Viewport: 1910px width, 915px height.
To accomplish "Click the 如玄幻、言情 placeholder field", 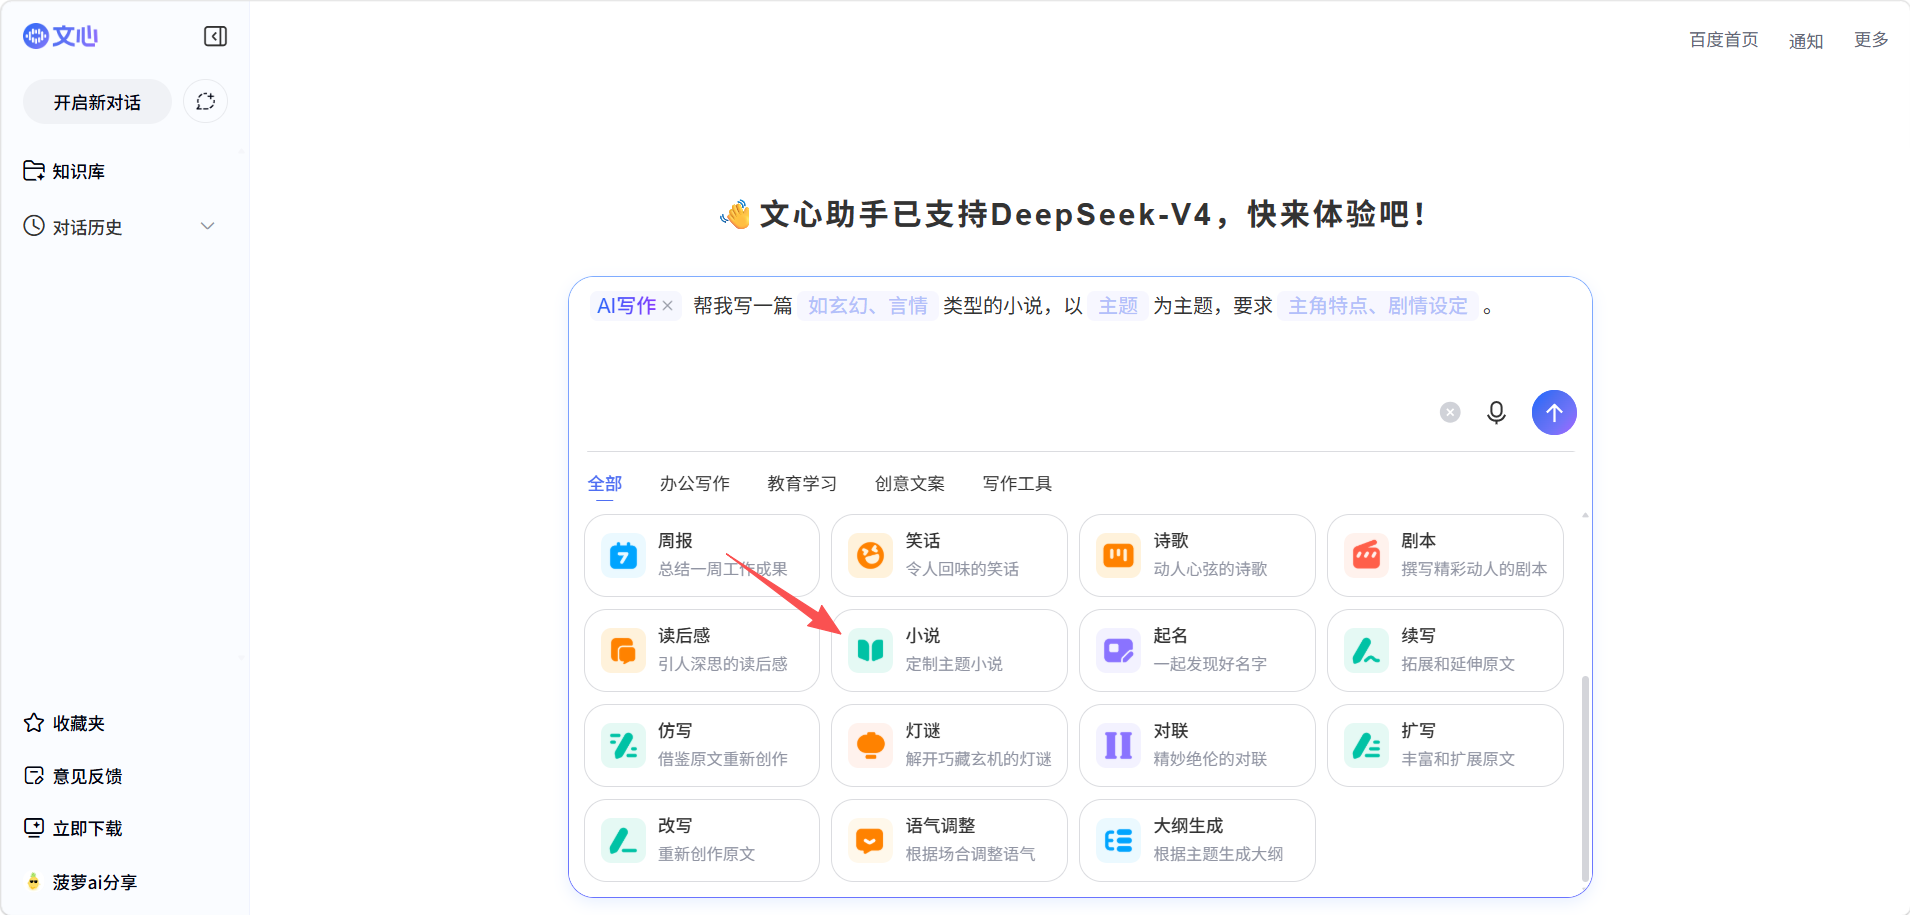I will pyautogui.click(x=868, y=306).
